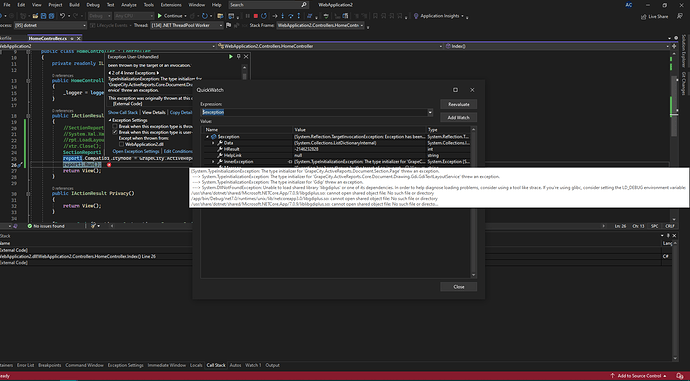Click the green continue arrow in exception popup
The image size is (690, 381).
[231, 56]
